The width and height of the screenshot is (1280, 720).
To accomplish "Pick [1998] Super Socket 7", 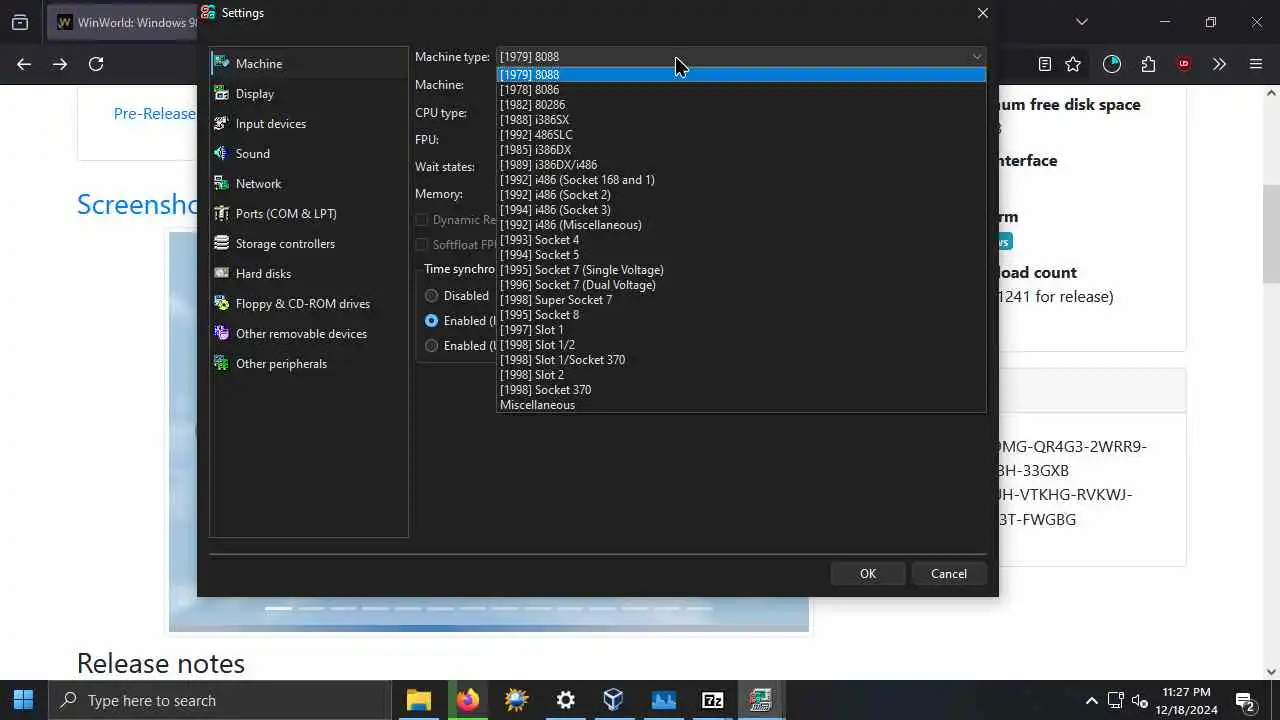I will [x=741, y=300].
